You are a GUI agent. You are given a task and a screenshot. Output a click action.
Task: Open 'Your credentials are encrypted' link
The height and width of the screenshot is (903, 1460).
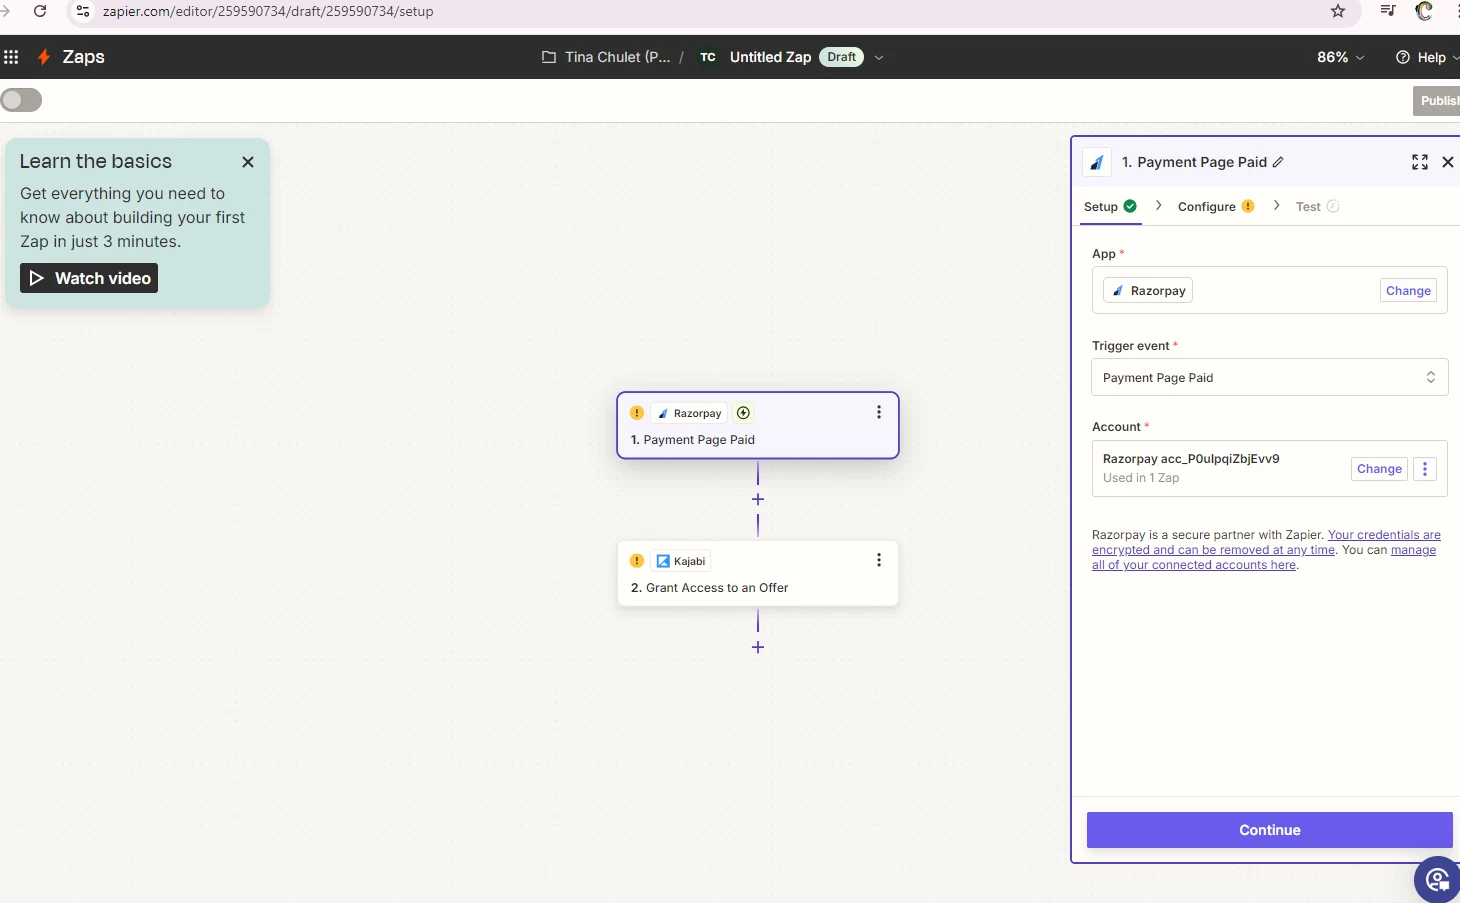coord(1266,542)
